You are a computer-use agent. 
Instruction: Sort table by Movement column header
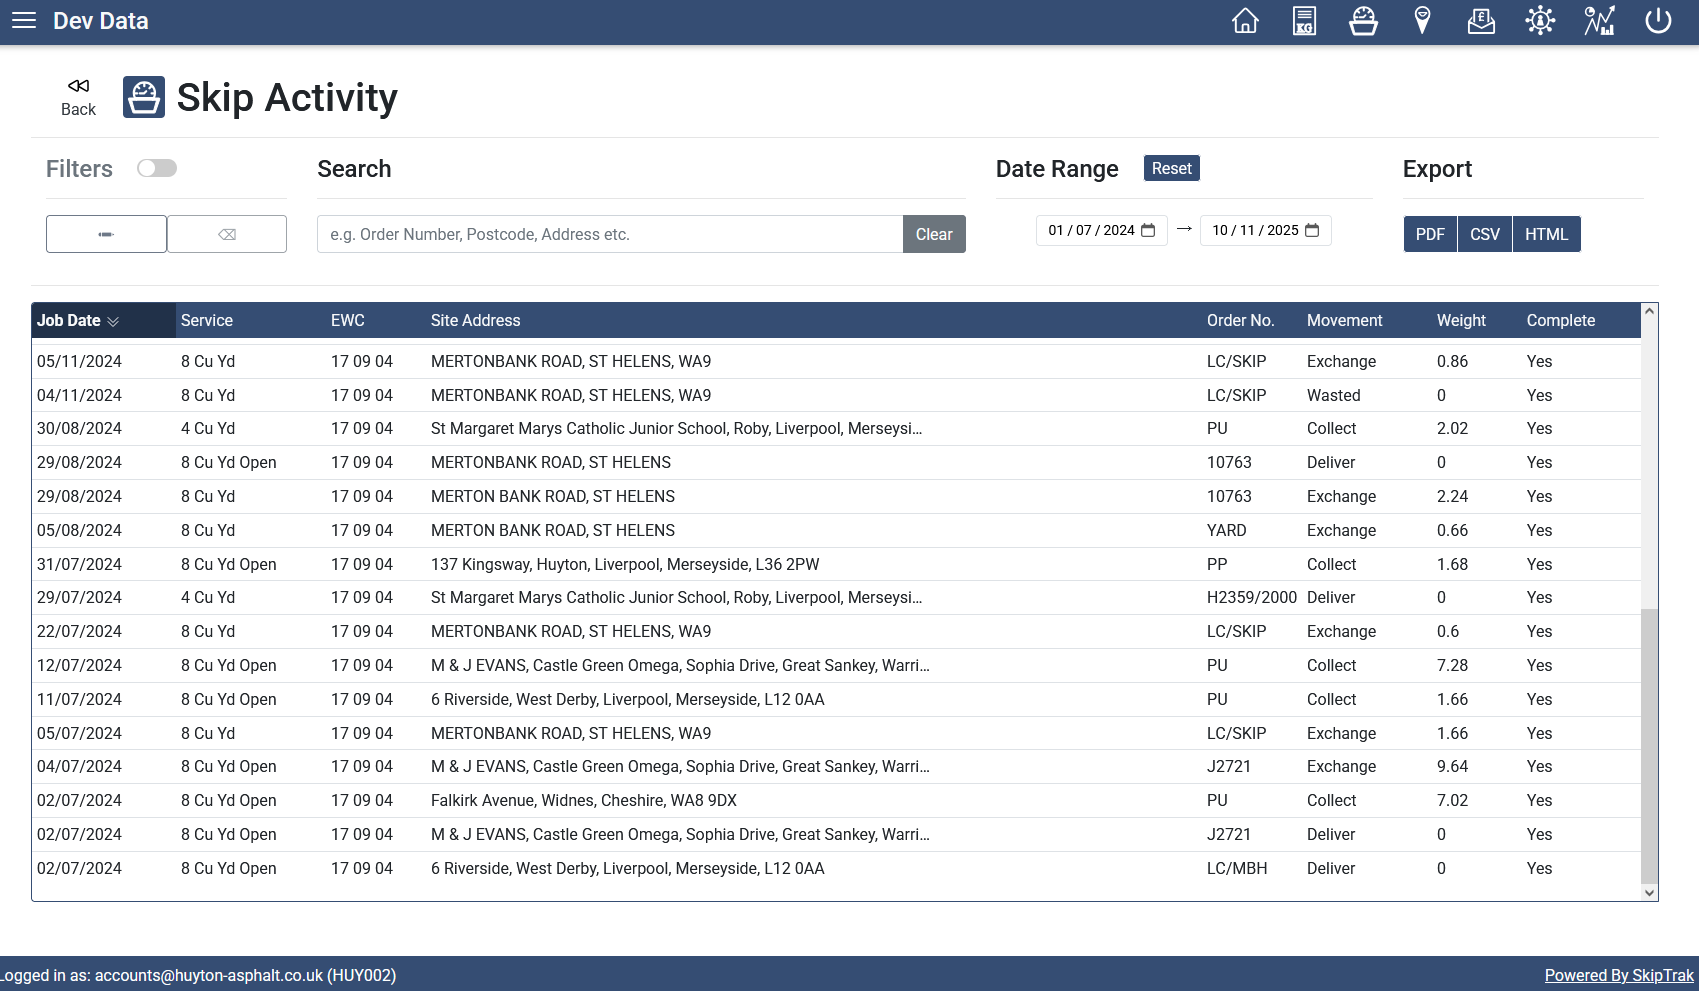click(1344, 321)
